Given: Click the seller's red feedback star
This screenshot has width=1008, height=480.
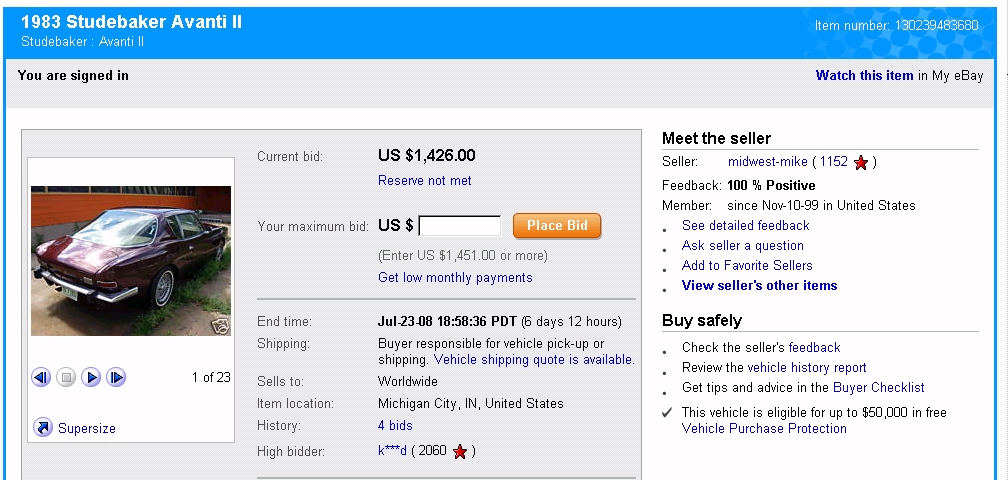Looking at the screenshot, I should click(x=861, y=162).
